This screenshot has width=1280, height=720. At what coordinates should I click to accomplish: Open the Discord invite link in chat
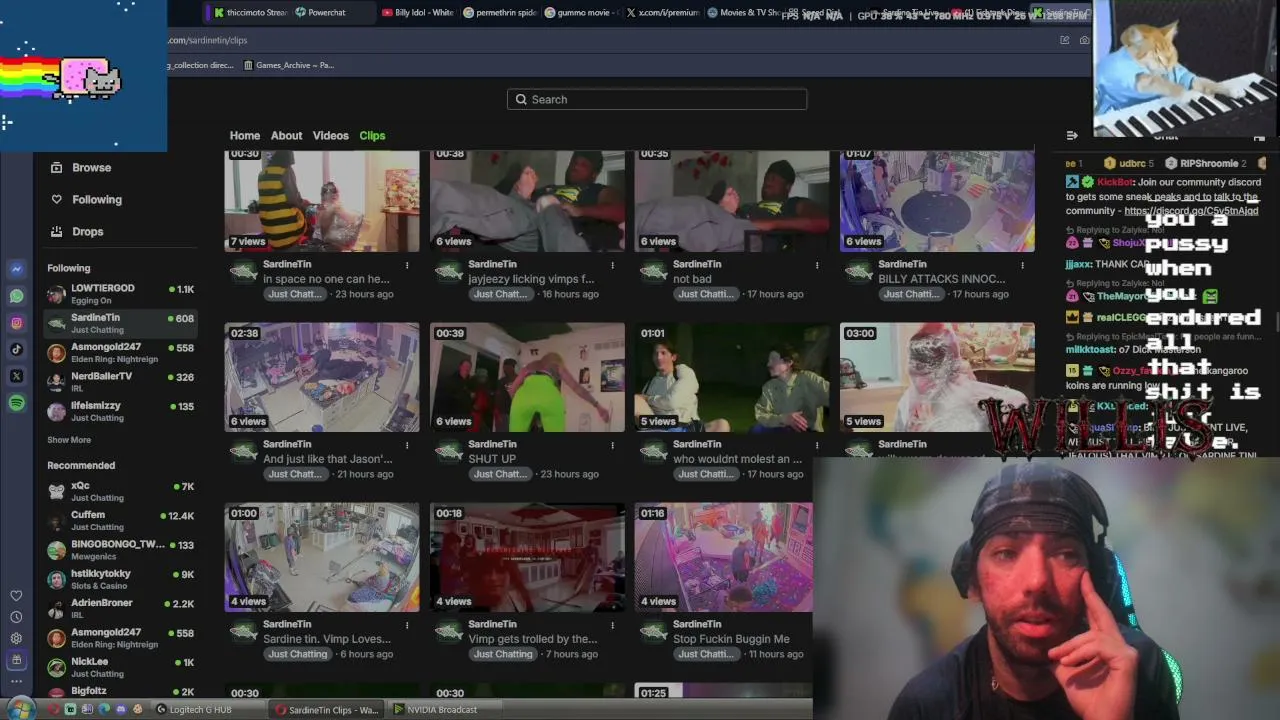click(x=1191, y=211)
